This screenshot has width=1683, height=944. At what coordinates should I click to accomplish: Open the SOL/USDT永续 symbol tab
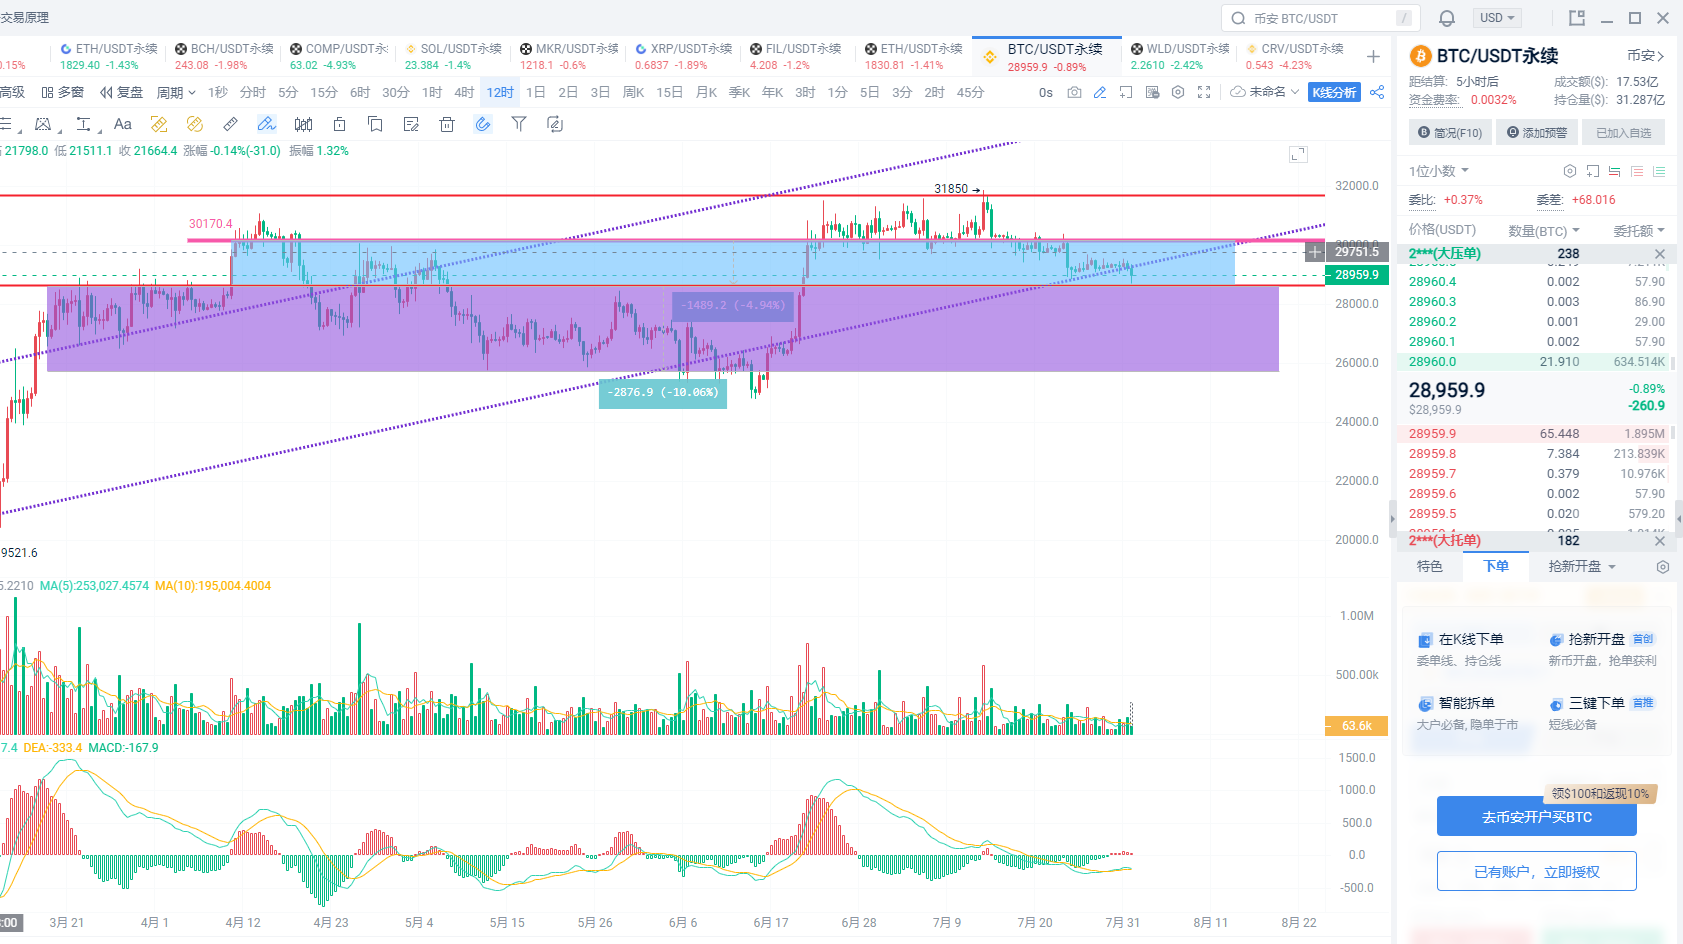[453, 56]
